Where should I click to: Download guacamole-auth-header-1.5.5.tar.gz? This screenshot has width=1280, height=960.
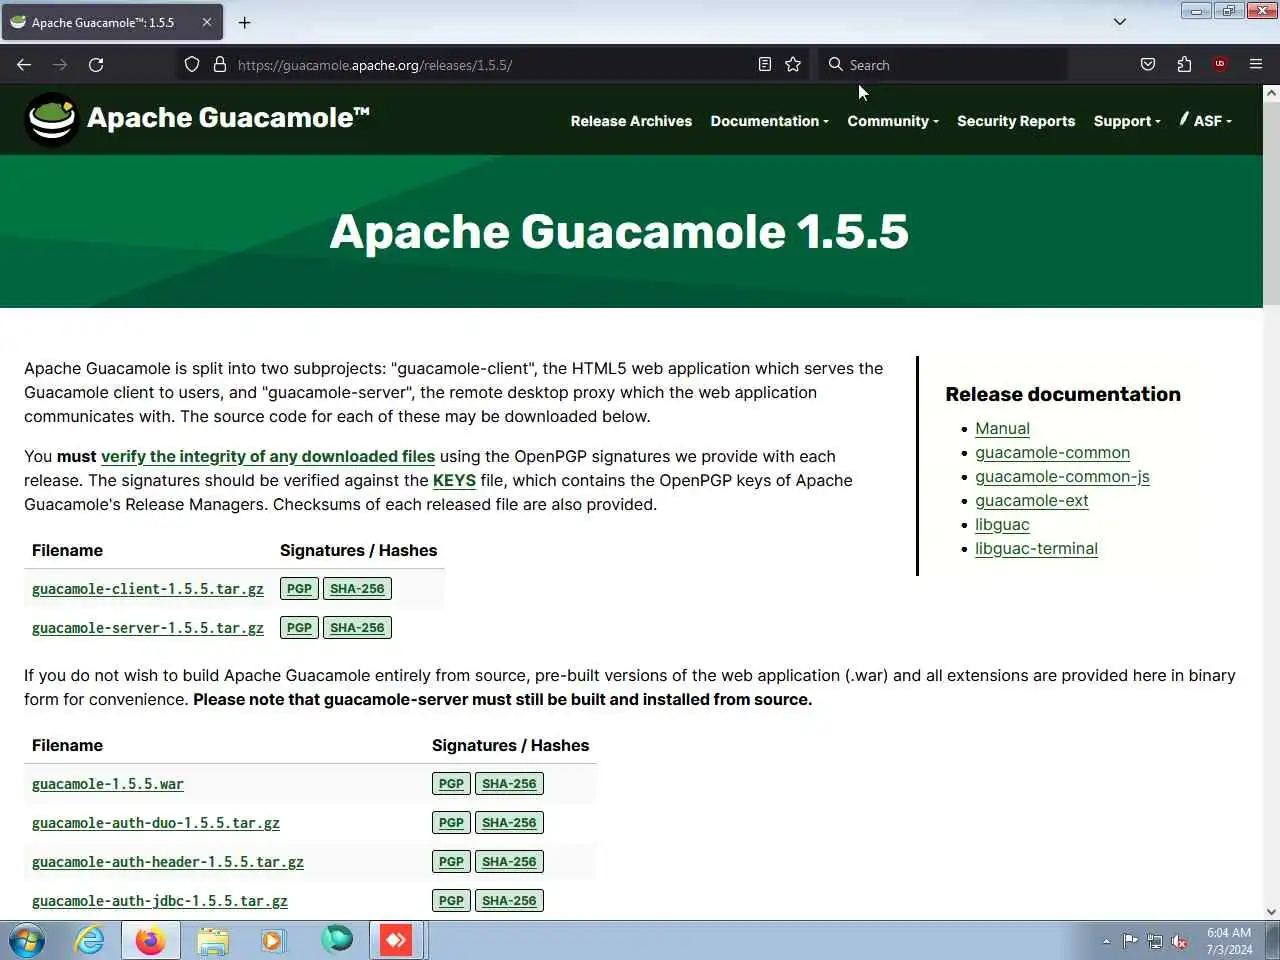tap(168, 862)
